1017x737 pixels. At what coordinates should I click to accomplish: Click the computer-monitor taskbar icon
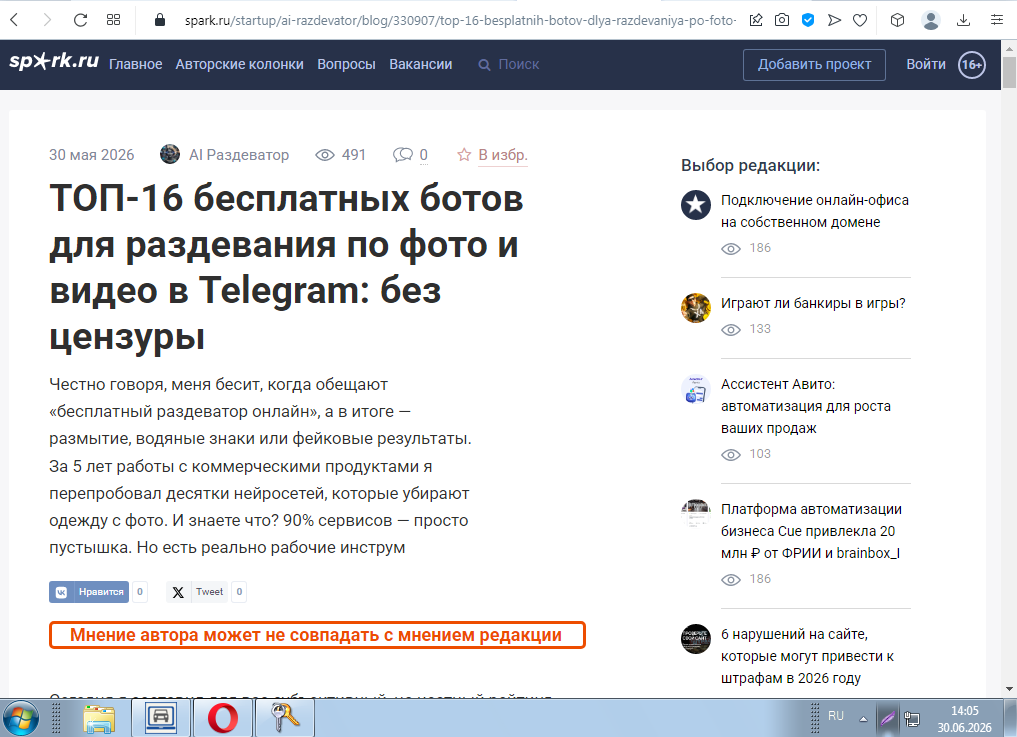161,719
